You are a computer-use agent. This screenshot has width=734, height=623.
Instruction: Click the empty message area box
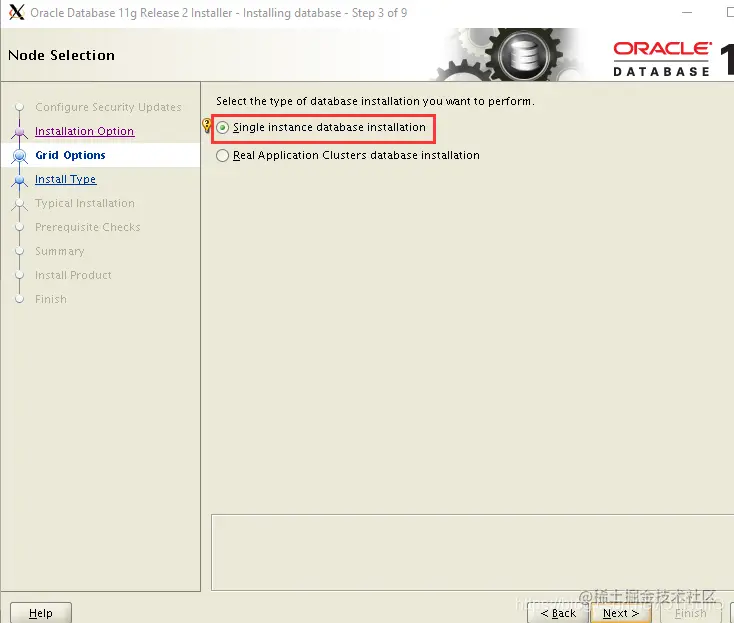pos(472,552)
